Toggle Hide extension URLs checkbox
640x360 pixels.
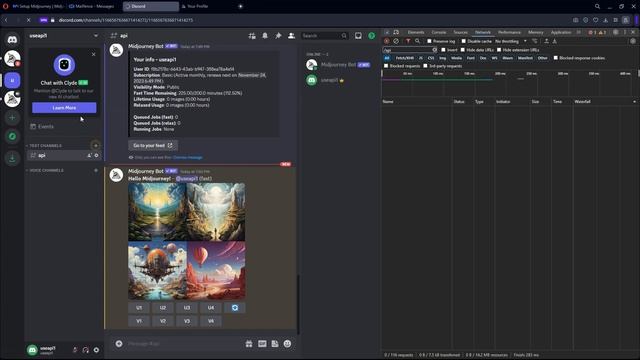coord(499,50)
